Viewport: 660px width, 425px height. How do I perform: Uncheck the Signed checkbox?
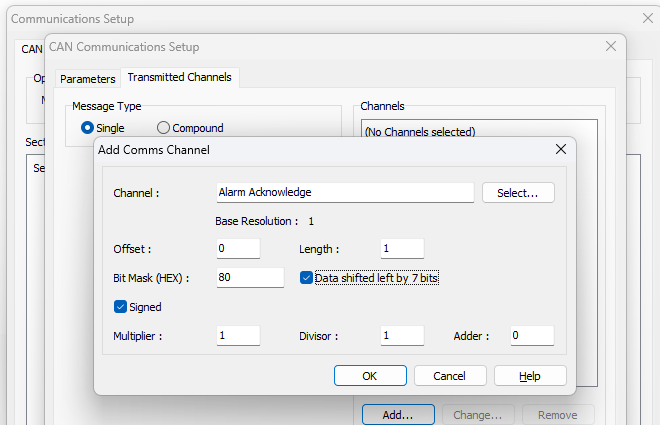pyautogui.click(x=121, y=307)
